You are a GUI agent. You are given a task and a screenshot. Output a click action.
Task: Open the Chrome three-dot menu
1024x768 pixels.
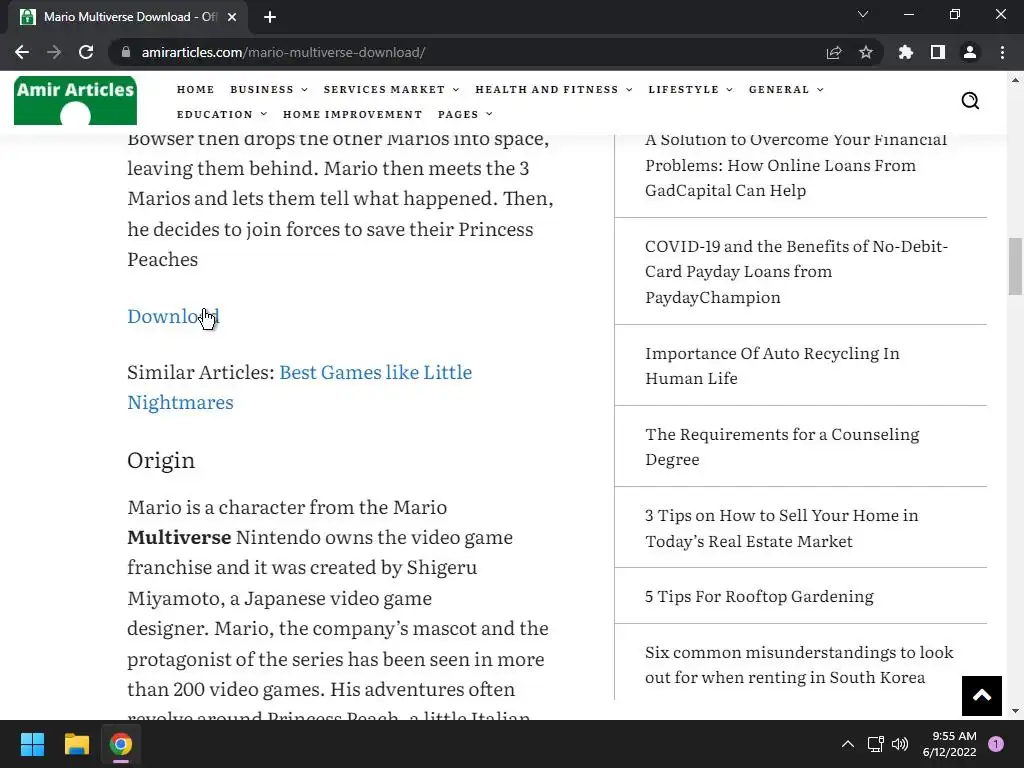click(1002, 52)
